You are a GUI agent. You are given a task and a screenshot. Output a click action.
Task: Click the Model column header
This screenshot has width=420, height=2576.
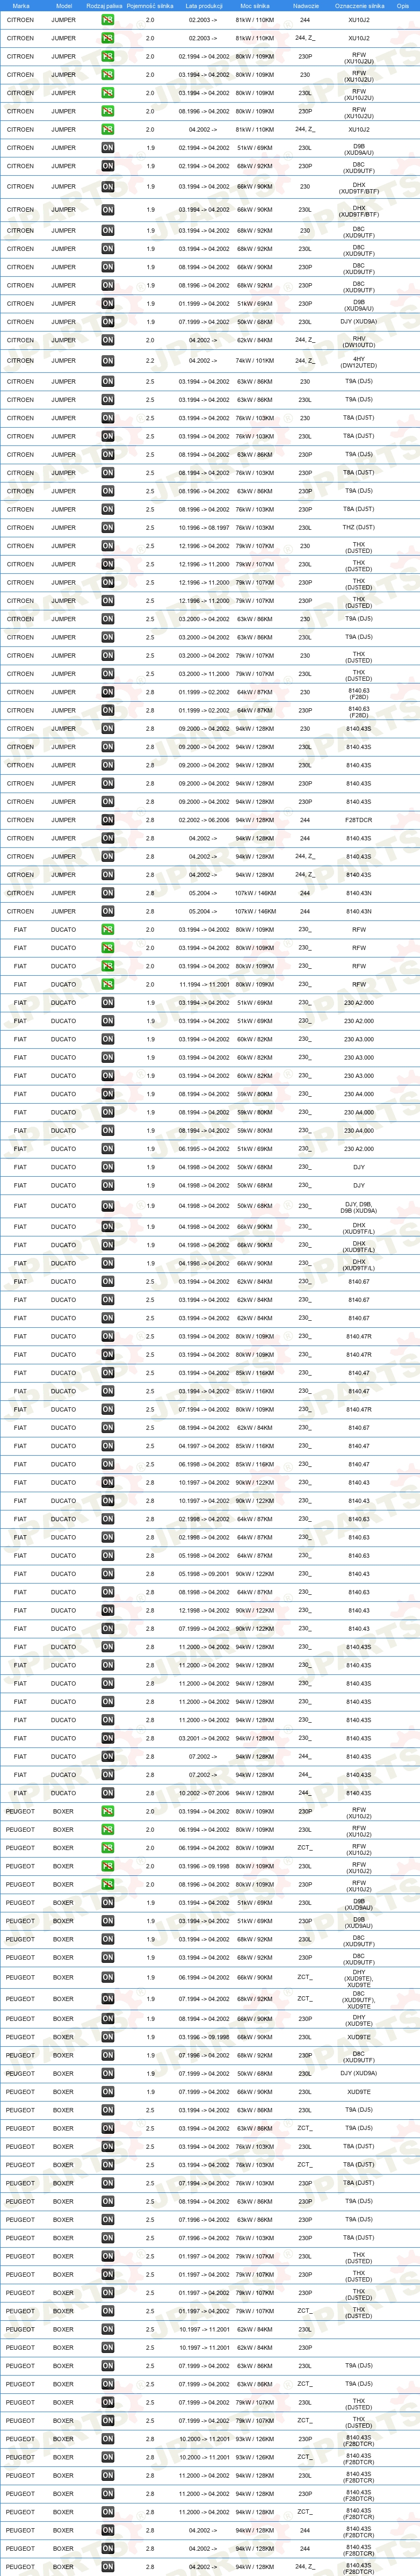click(64, 6)
